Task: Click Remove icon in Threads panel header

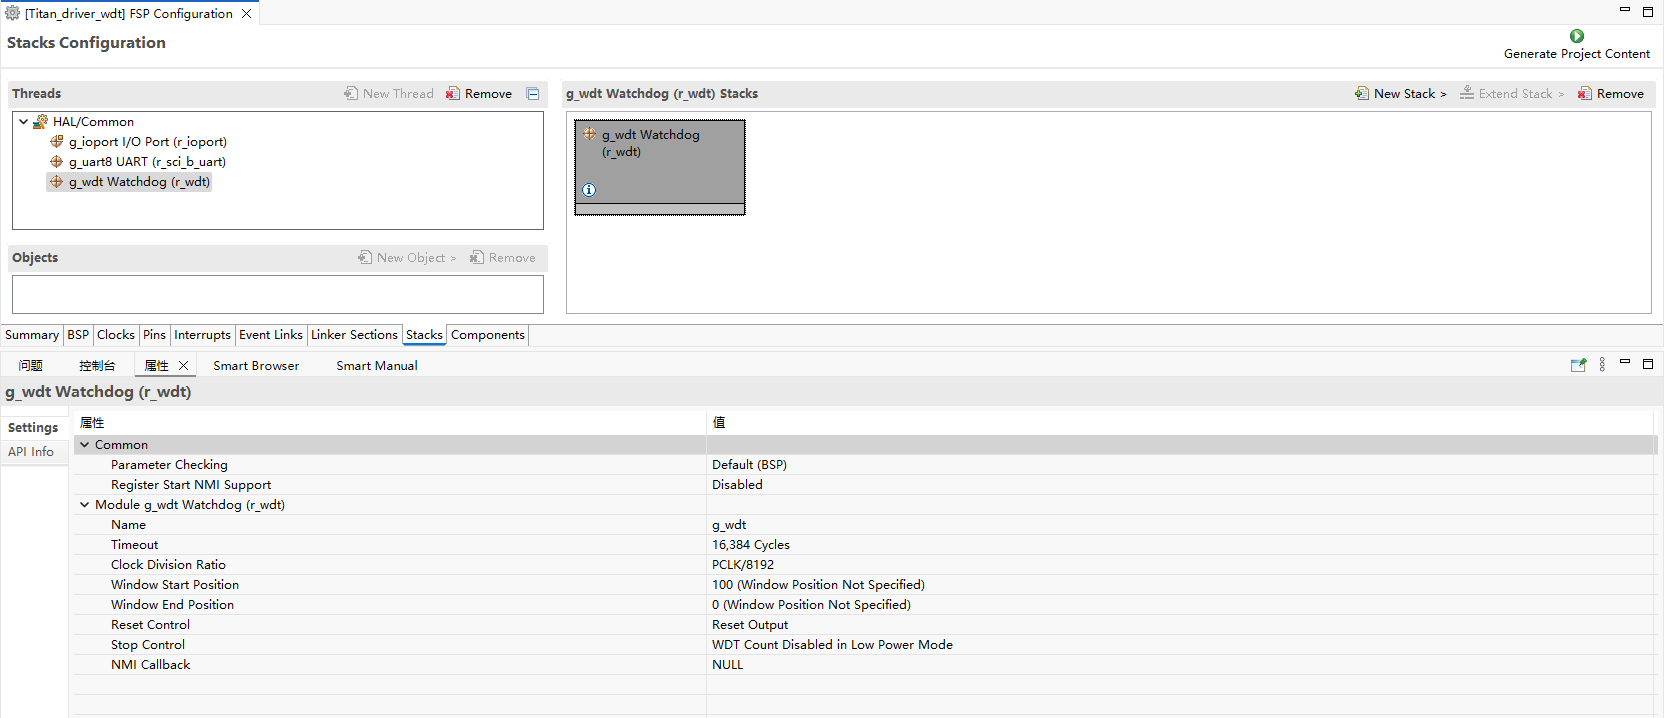Action: click(453, 93)
